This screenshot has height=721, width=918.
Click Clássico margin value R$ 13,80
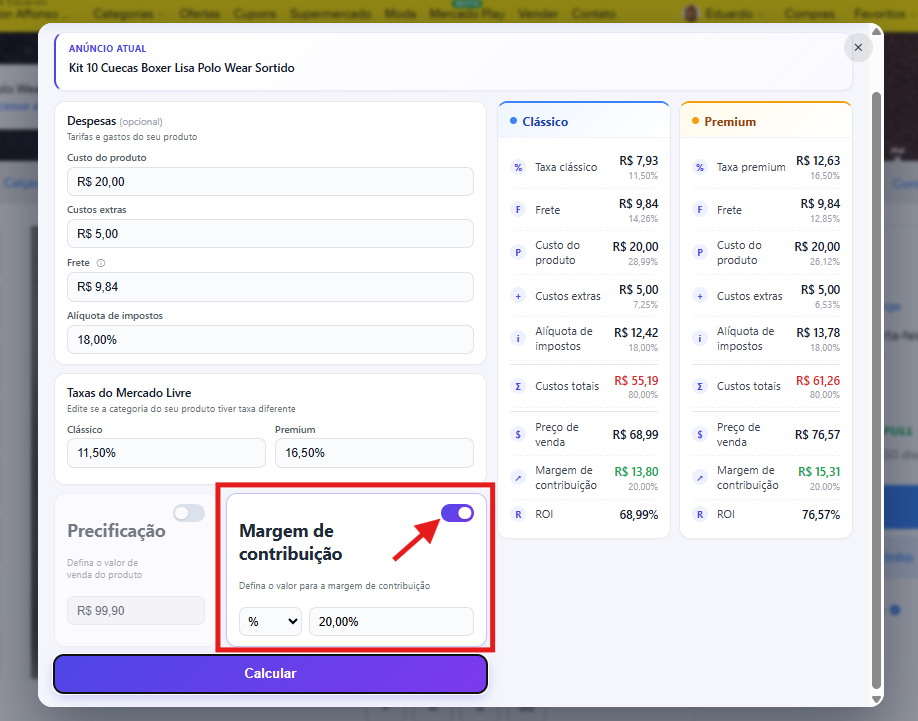(x=636, y=472)
